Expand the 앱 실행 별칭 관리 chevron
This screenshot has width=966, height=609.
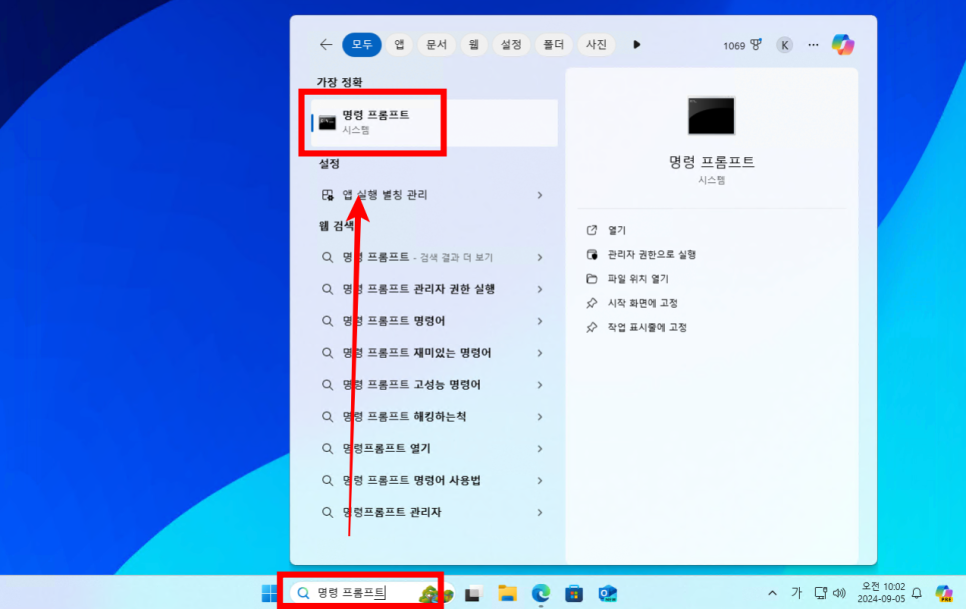540,195
